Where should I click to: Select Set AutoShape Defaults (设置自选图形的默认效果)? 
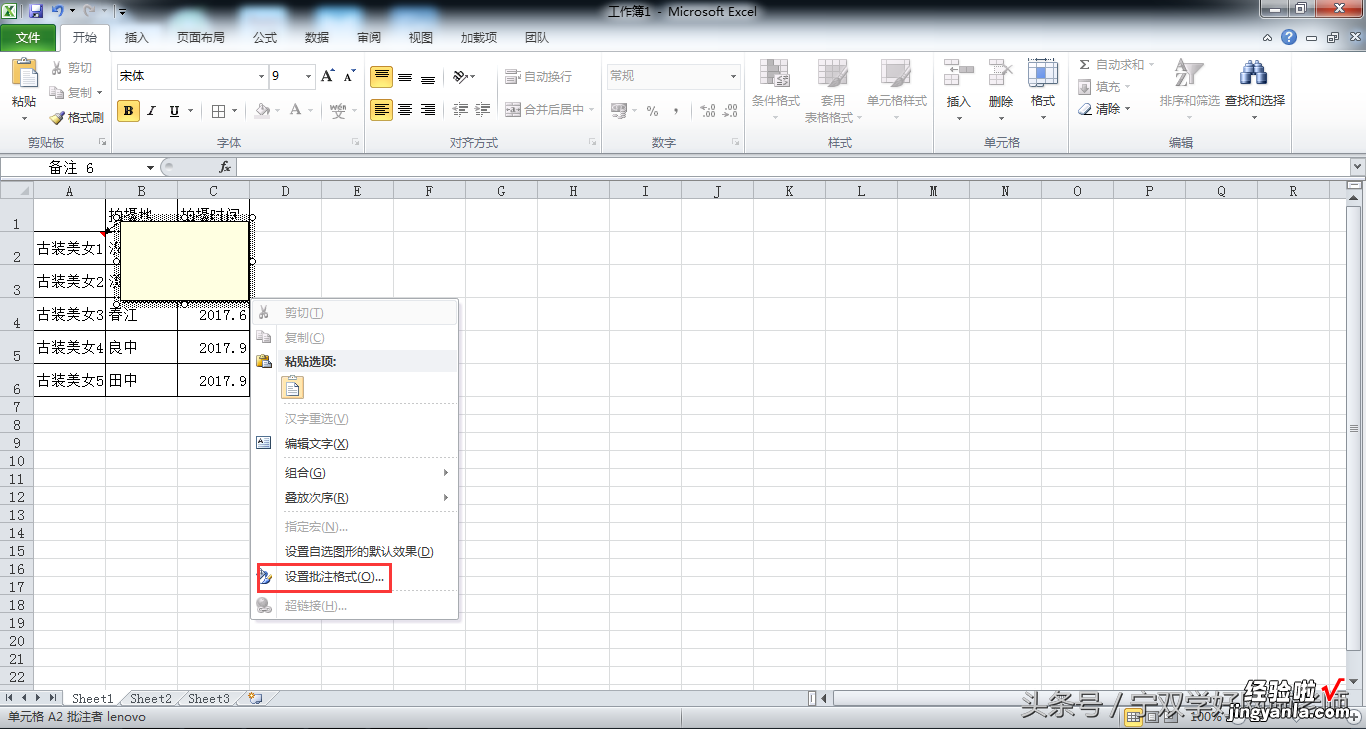click(x=354, y=552)
